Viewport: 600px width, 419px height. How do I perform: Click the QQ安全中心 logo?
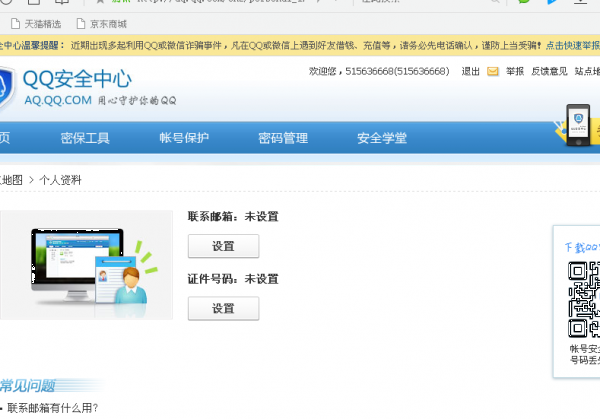coord(77,79)
